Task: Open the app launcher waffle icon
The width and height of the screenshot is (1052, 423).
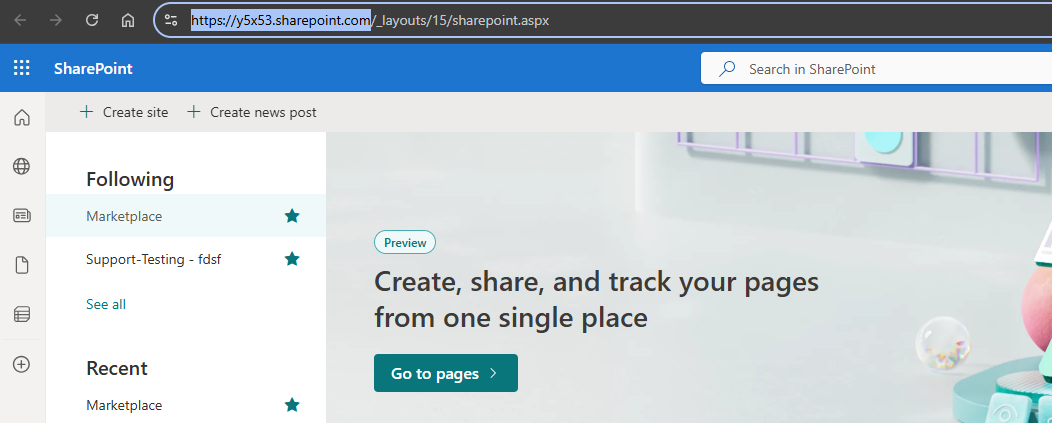Action: [21, 68]
